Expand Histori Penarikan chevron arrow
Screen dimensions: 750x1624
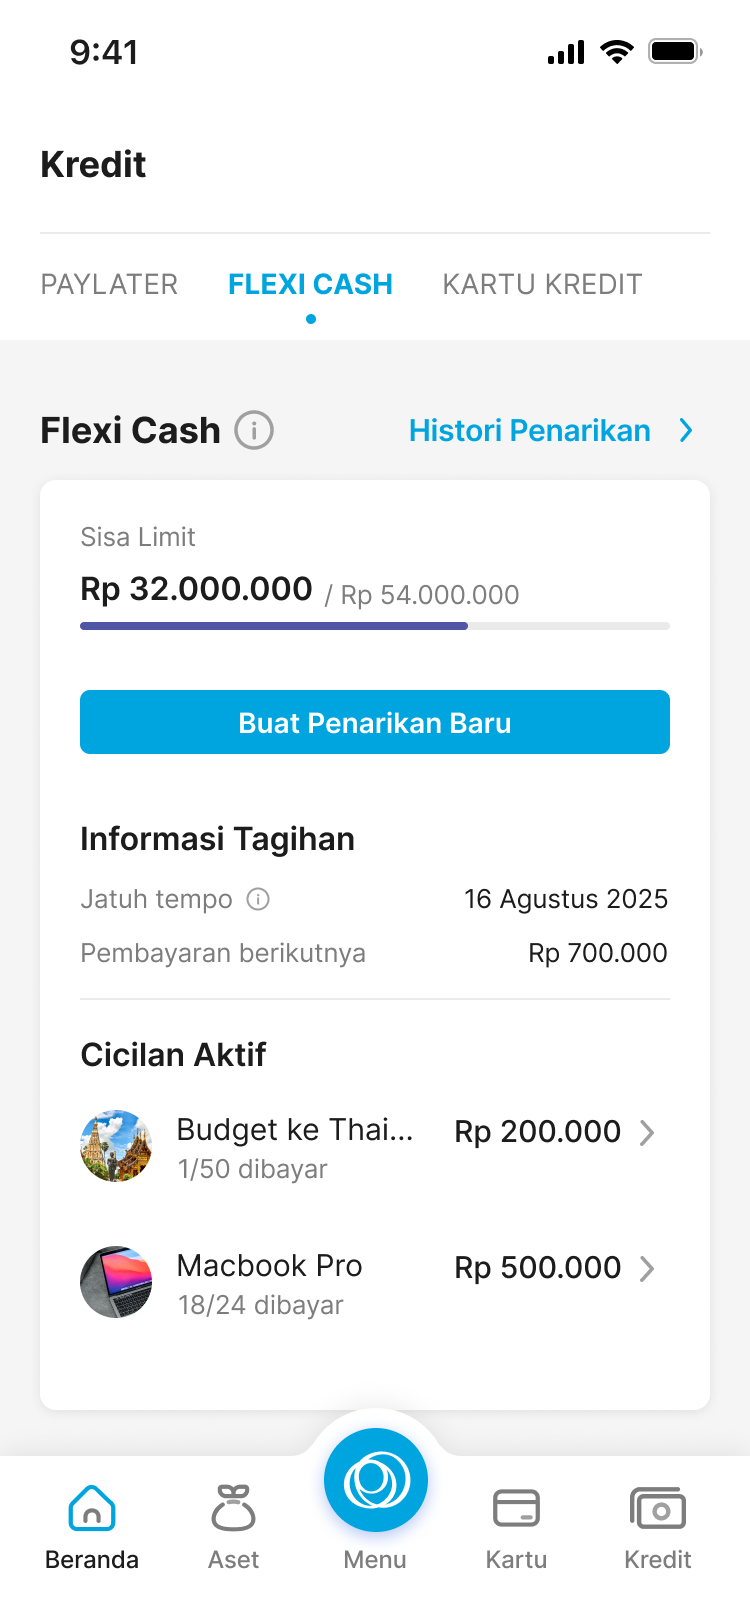[x=686, y=431]
